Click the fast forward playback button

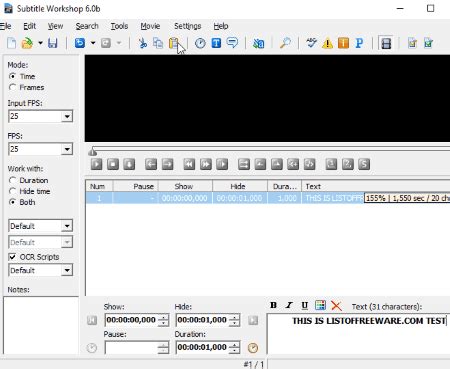coord(205,164)
